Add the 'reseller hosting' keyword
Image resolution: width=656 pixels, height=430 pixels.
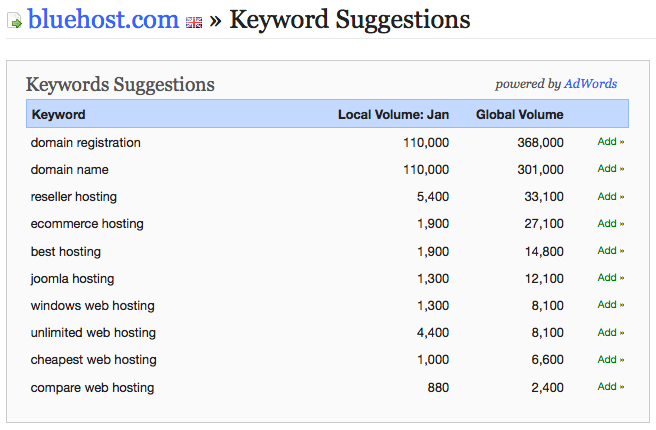[x=611, y=196]
